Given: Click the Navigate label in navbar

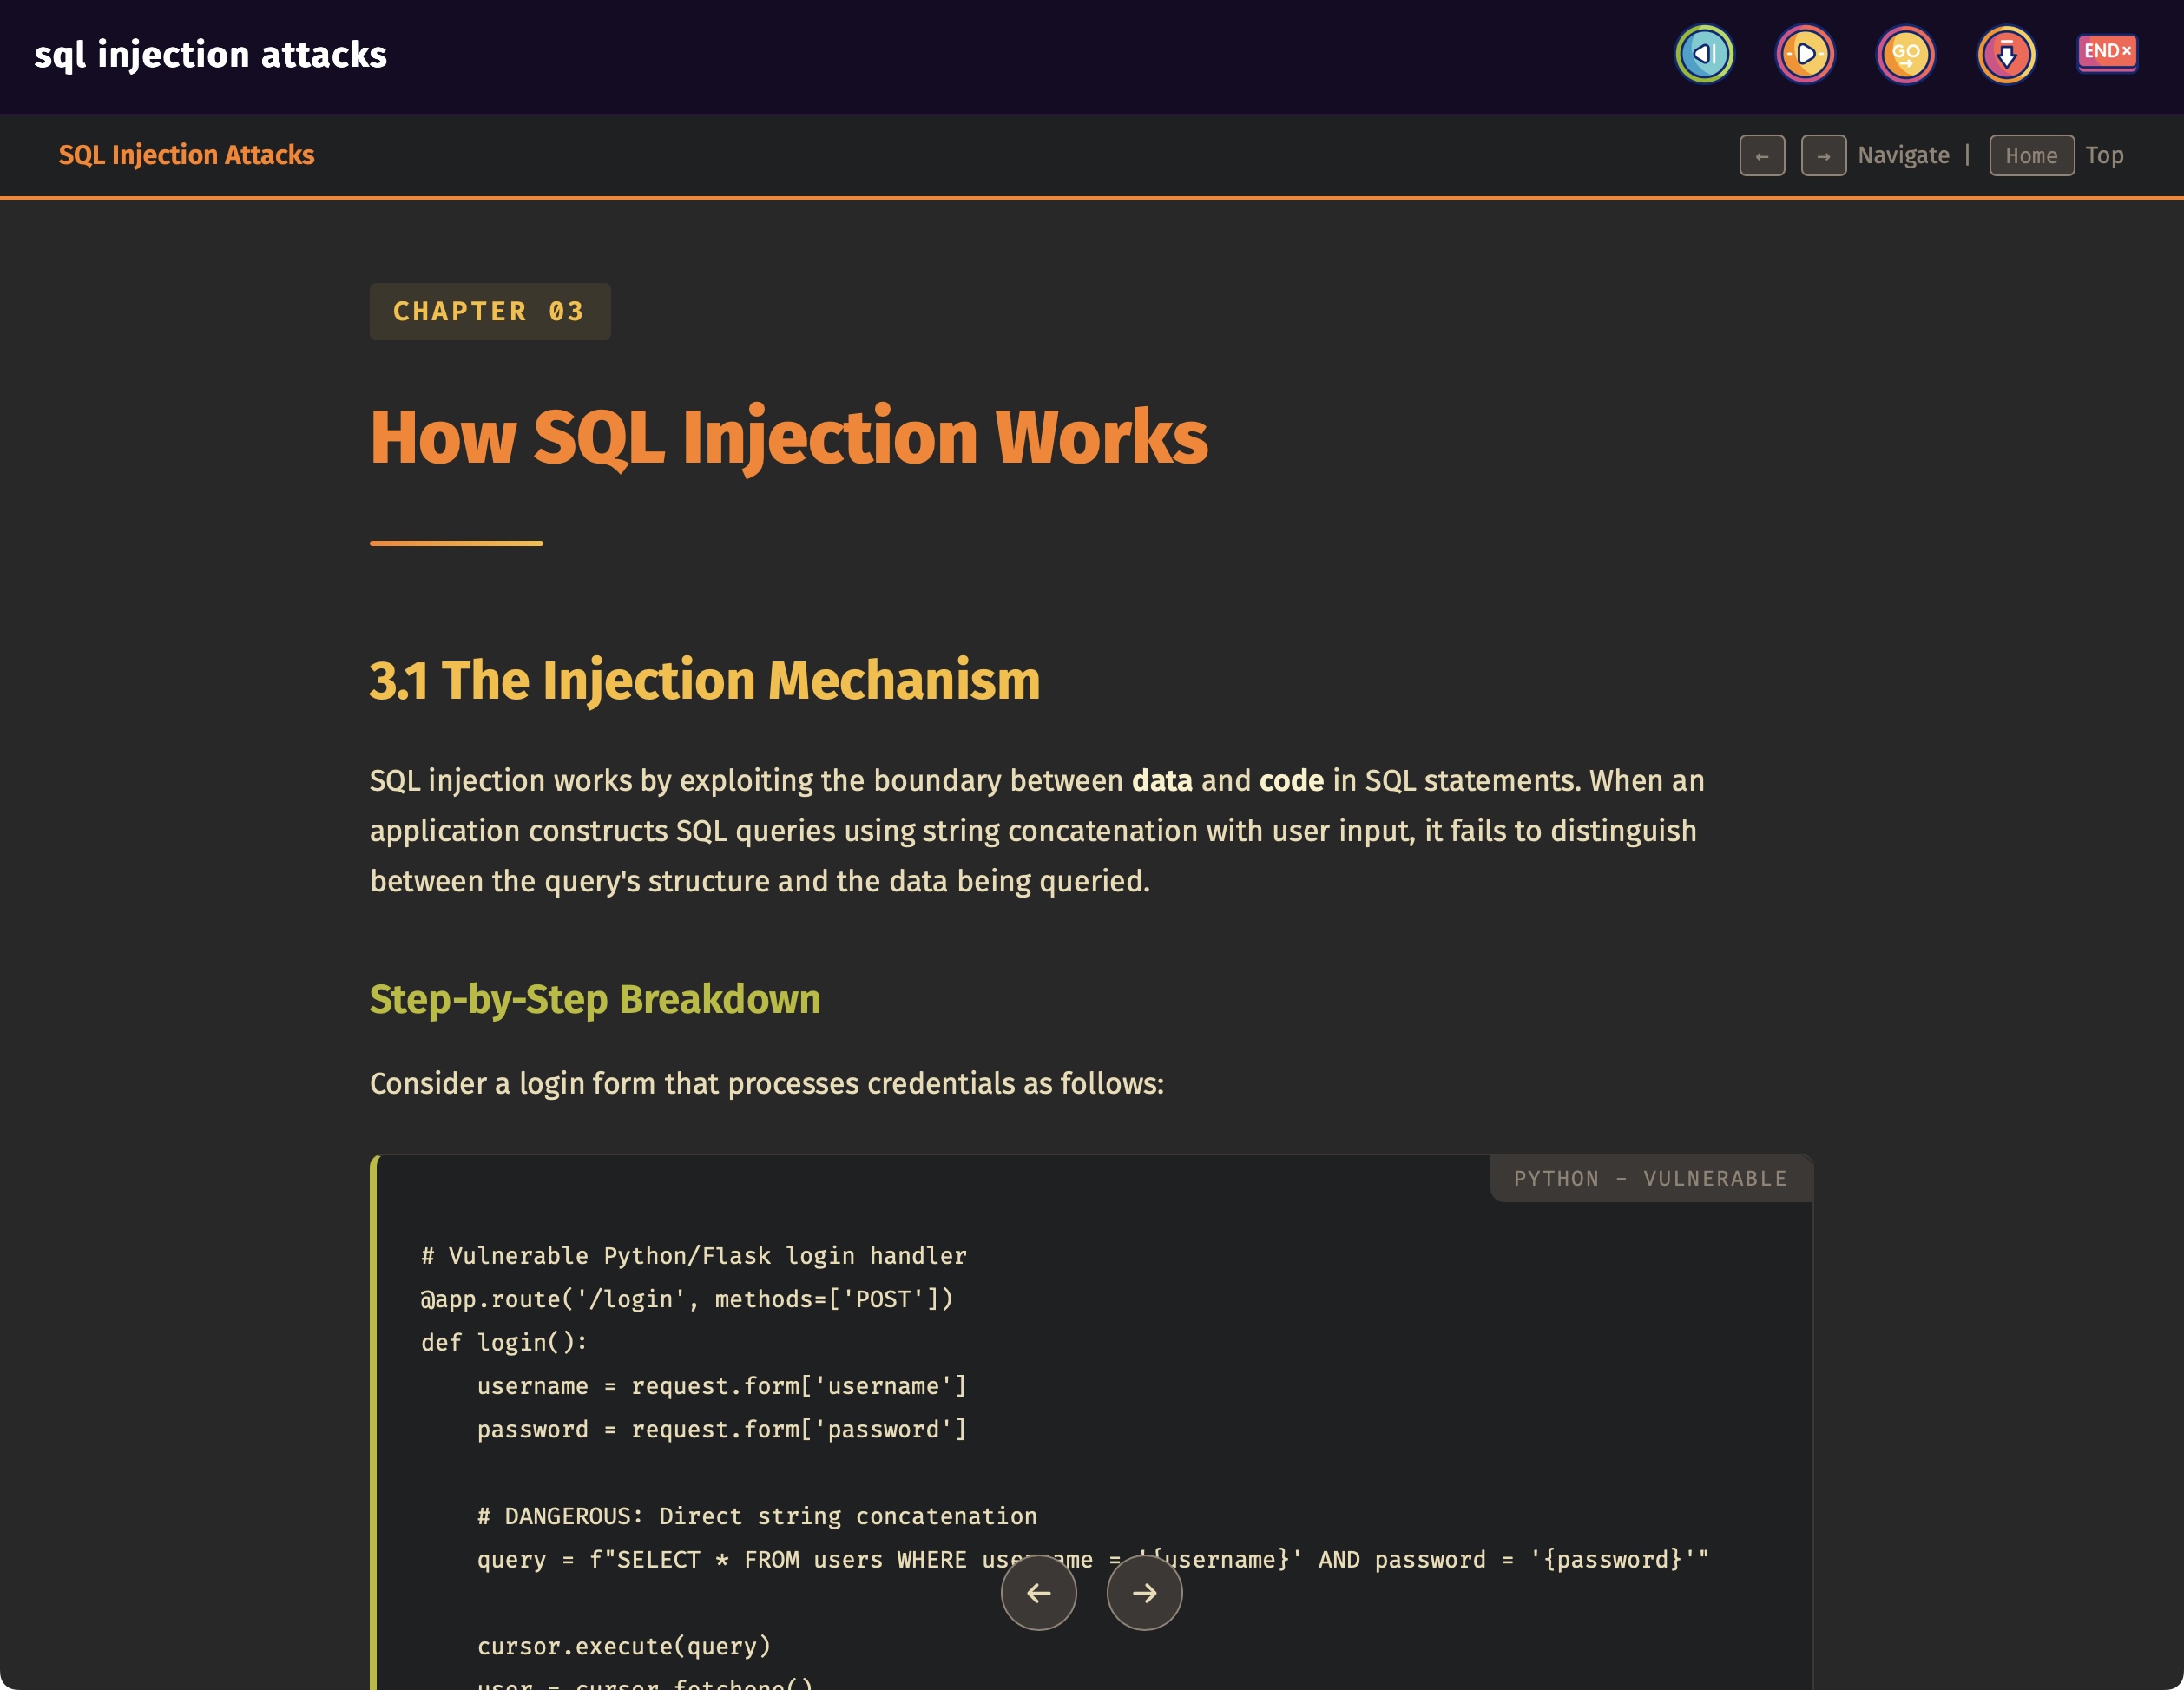Looking at the screenshot, I should pyautogui.click(x=1903, y=156).
